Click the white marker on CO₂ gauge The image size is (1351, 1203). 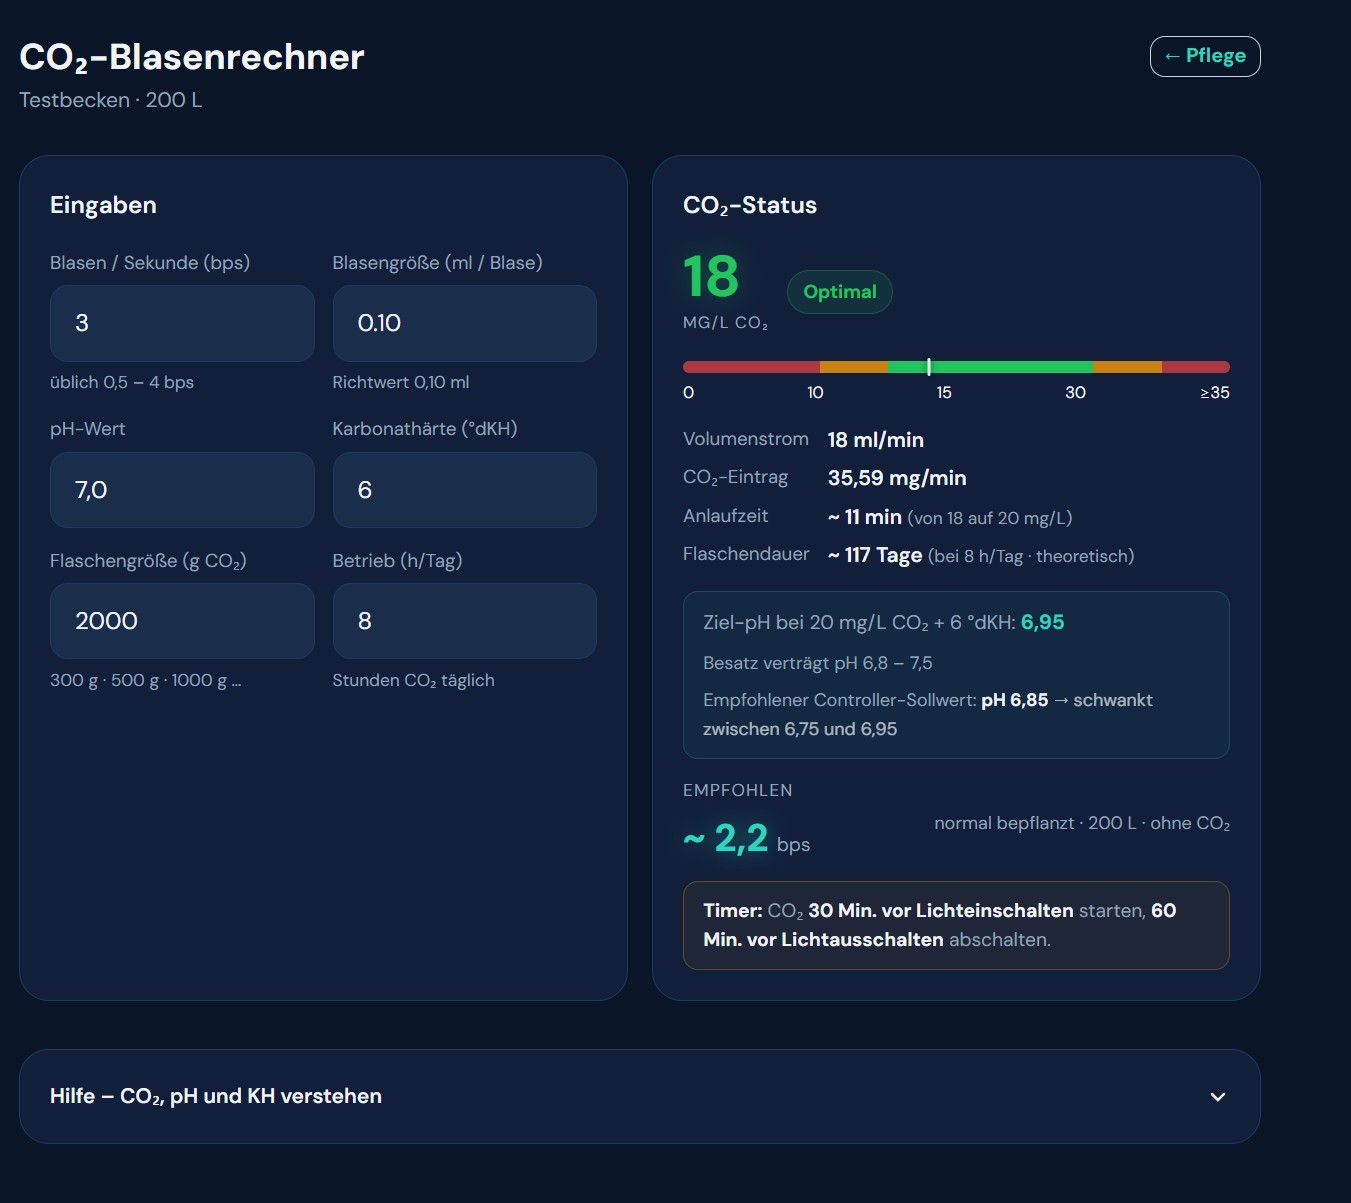click(929, 367)
